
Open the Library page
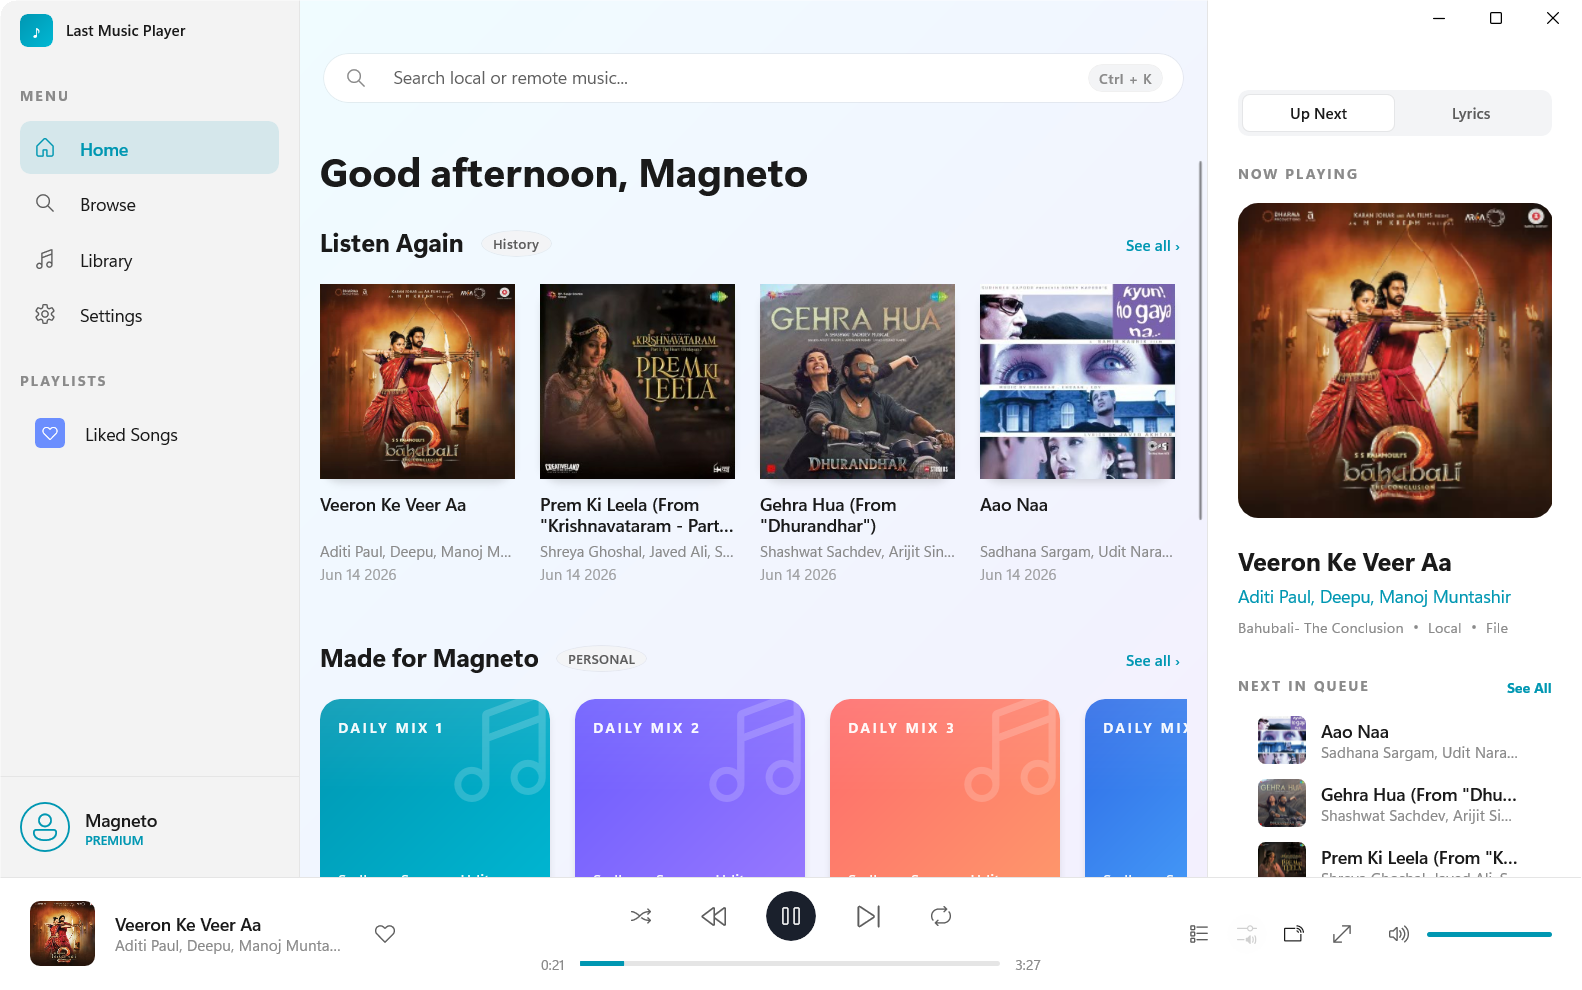tap(149, 260)
